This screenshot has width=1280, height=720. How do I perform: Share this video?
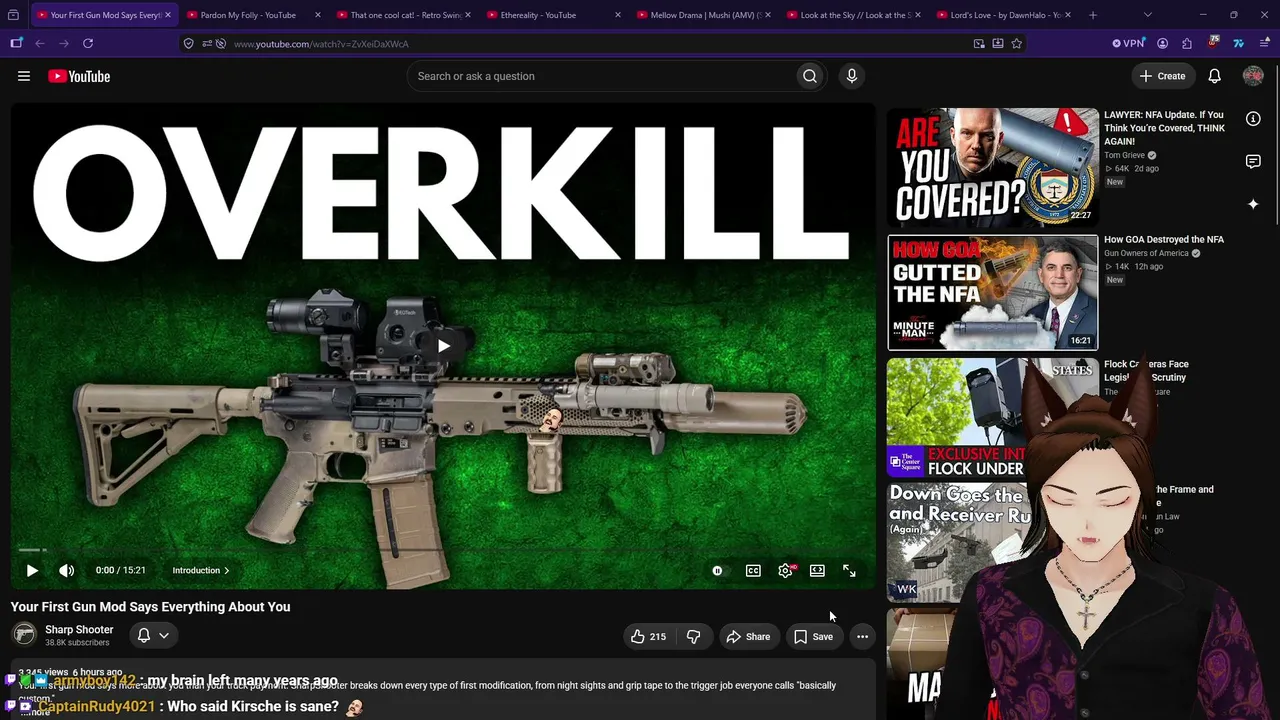[x=748, y=636]
